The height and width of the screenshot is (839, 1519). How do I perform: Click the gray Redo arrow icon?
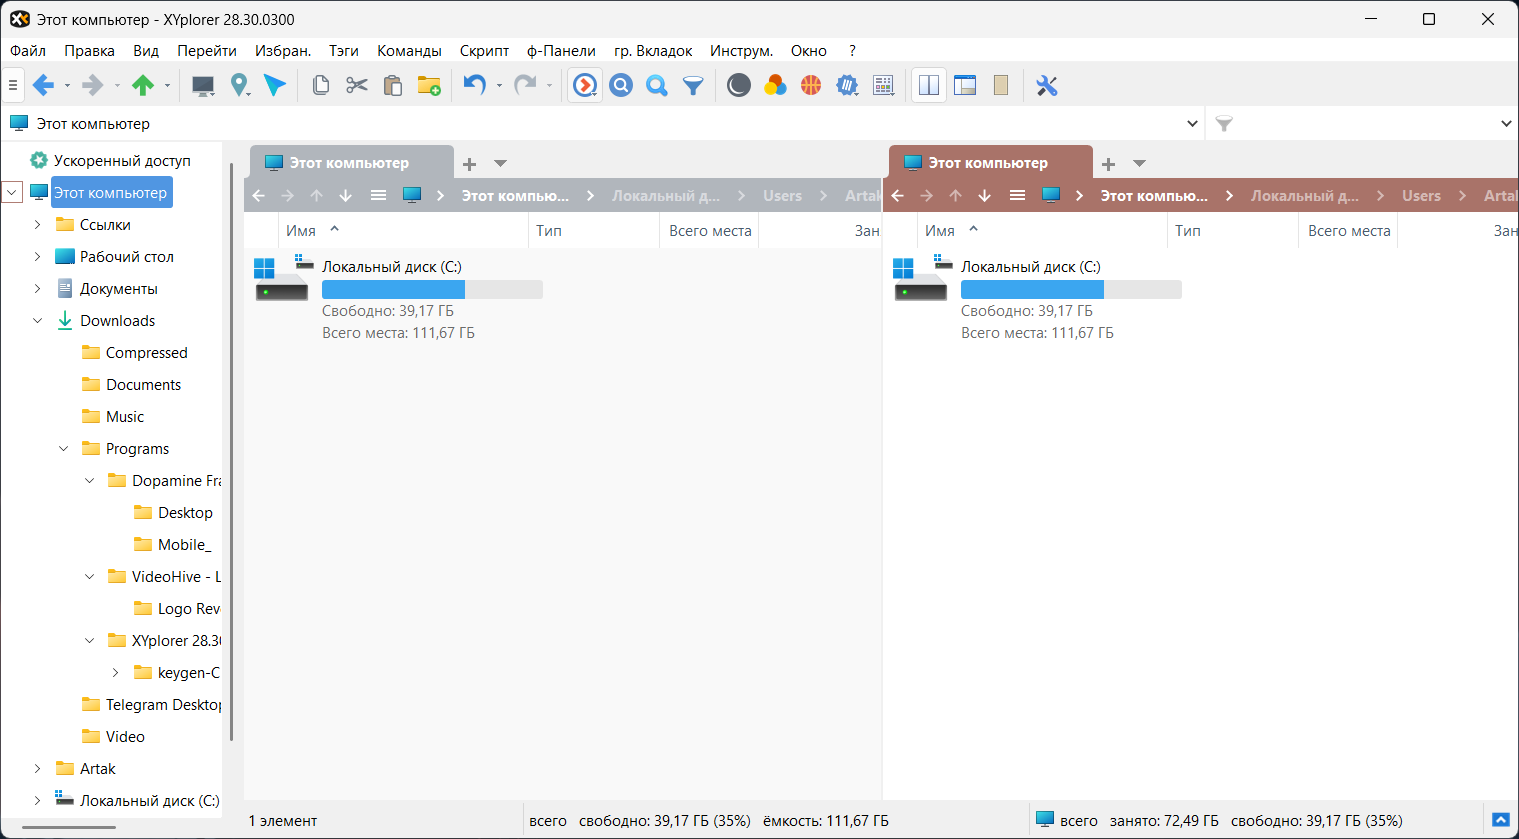tap(525, 86)
